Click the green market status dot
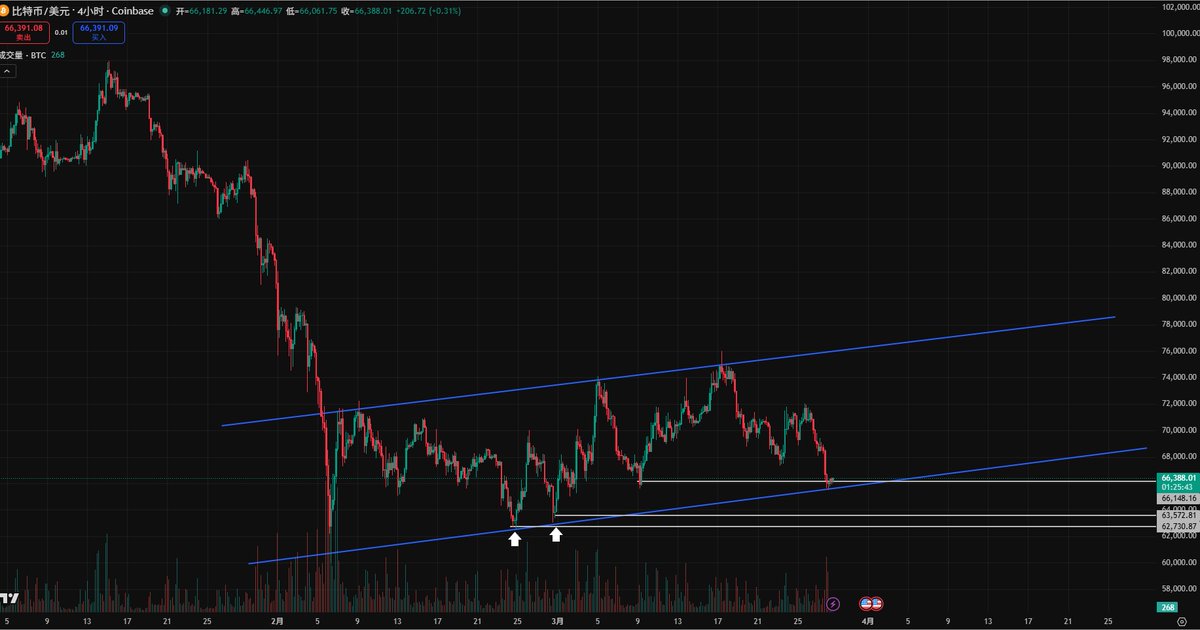Image resolution: width=1200 pixels, height=630 pixels. 165,9
